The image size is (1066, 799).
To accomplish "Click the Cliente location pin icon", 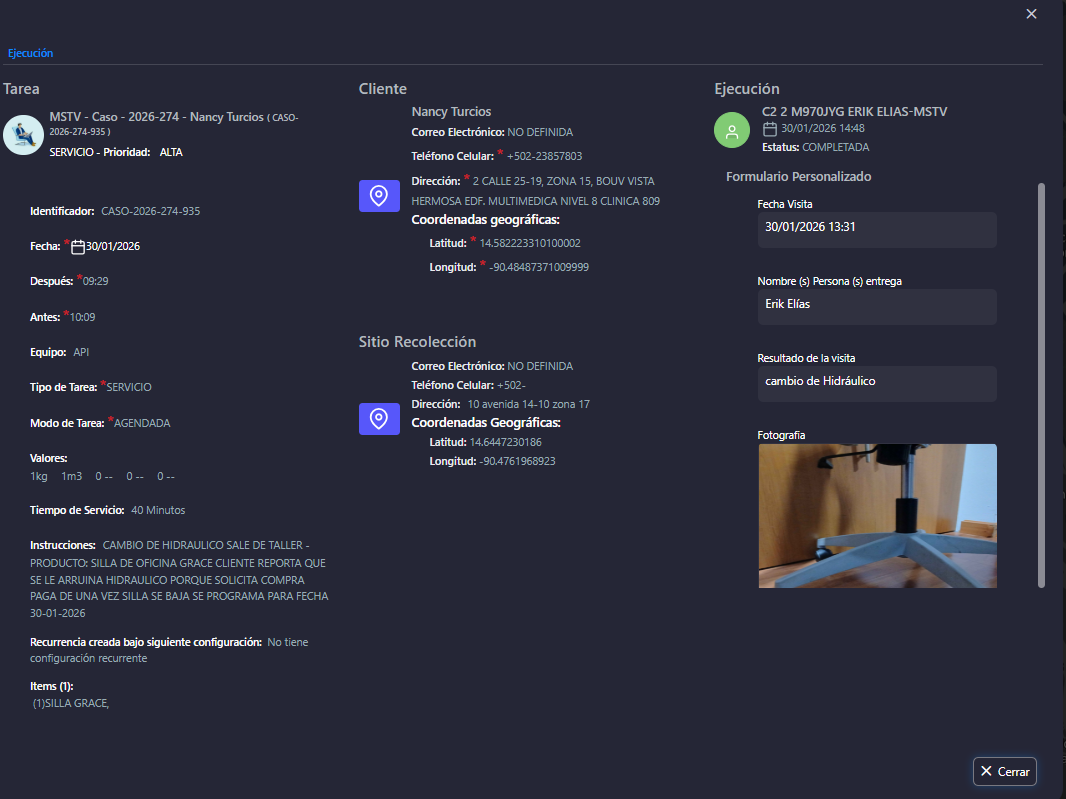I will click(x=379, y=196).
